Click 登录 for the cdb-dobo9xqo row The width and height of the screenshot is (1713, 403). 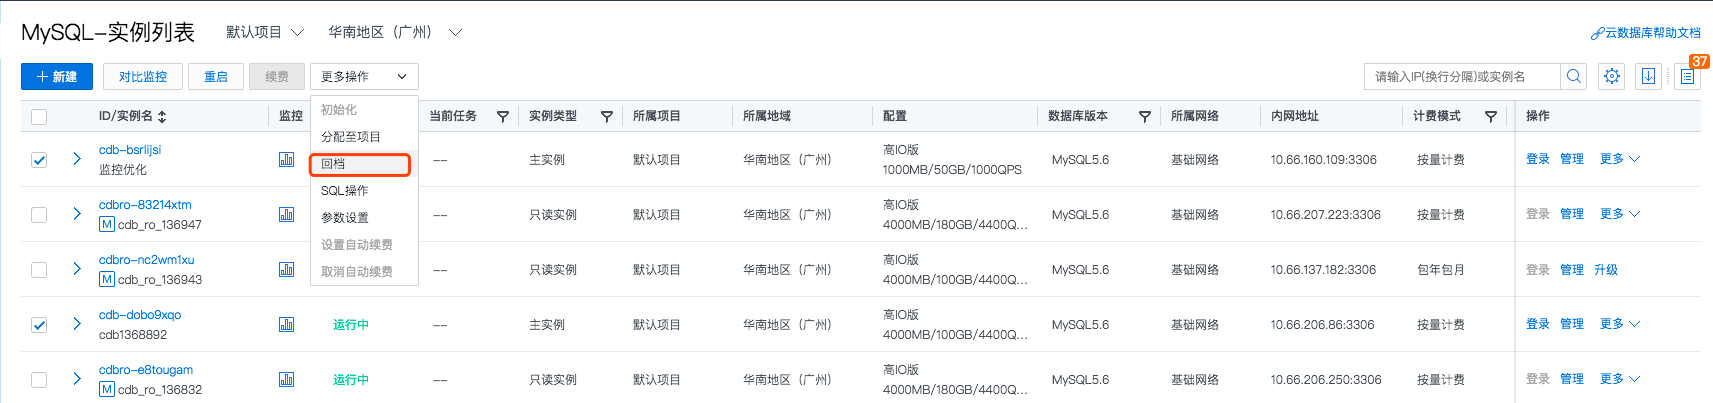[1538, 324]
